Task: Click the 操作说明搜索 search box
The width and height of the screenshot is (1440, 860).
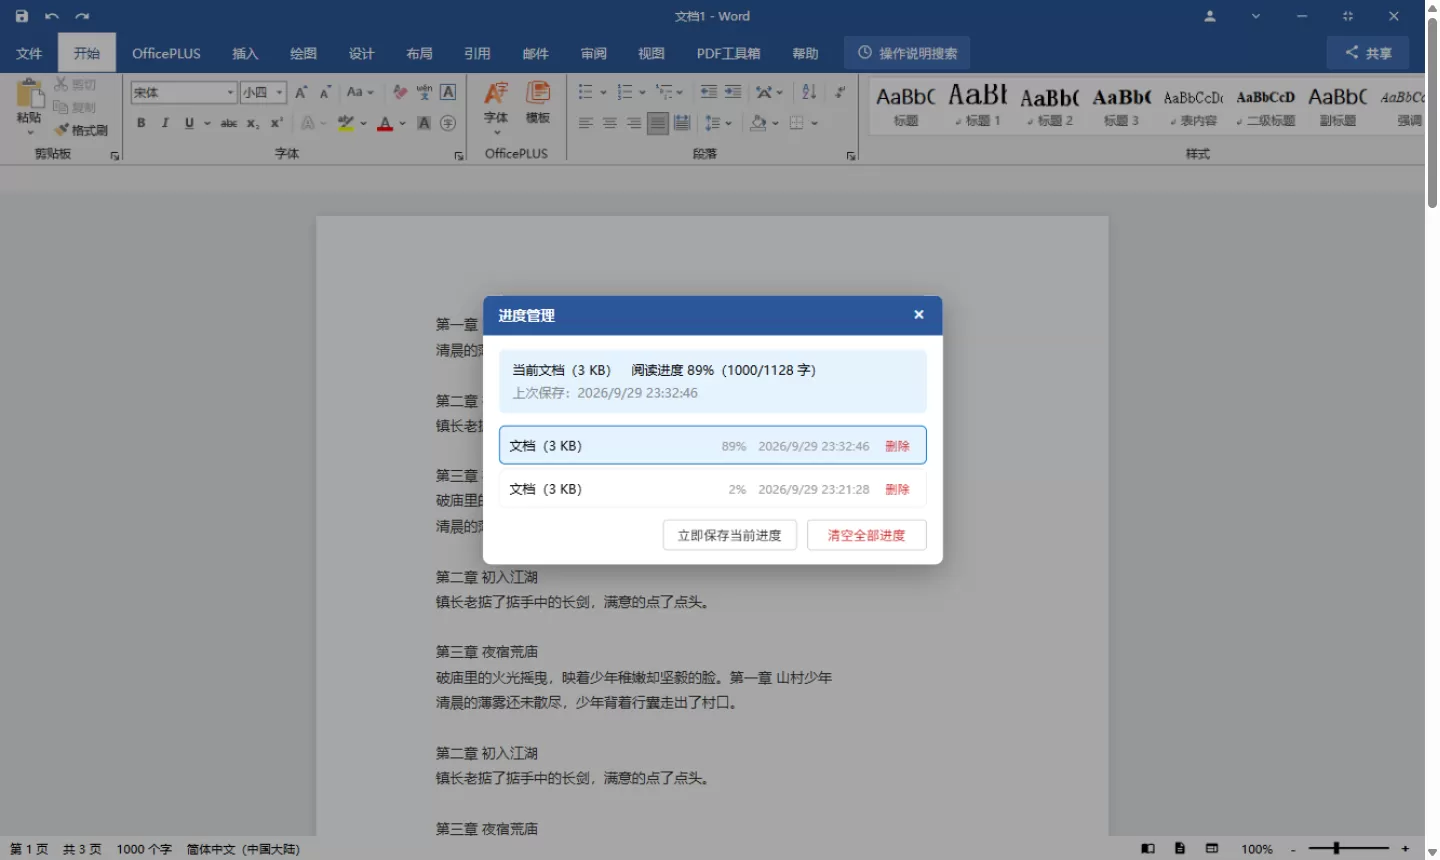Action: coord(908,53)
